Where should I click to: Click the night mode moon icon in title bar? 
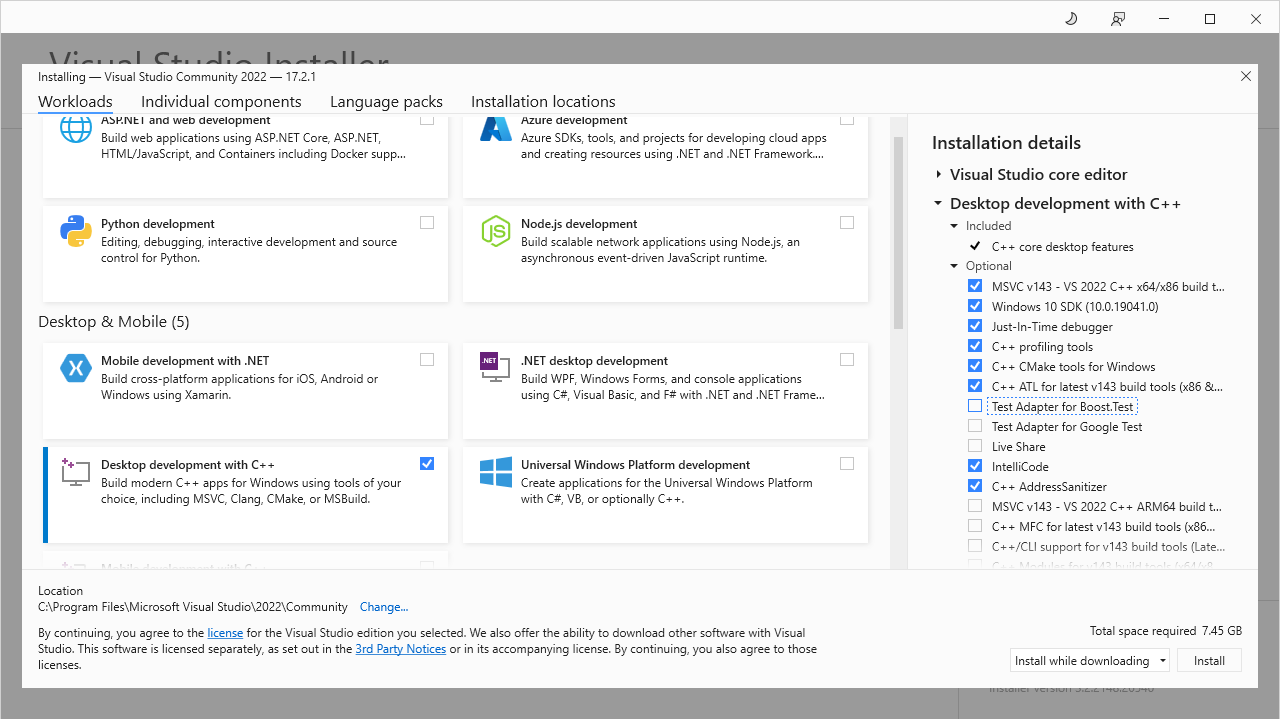coord(1071,19)
